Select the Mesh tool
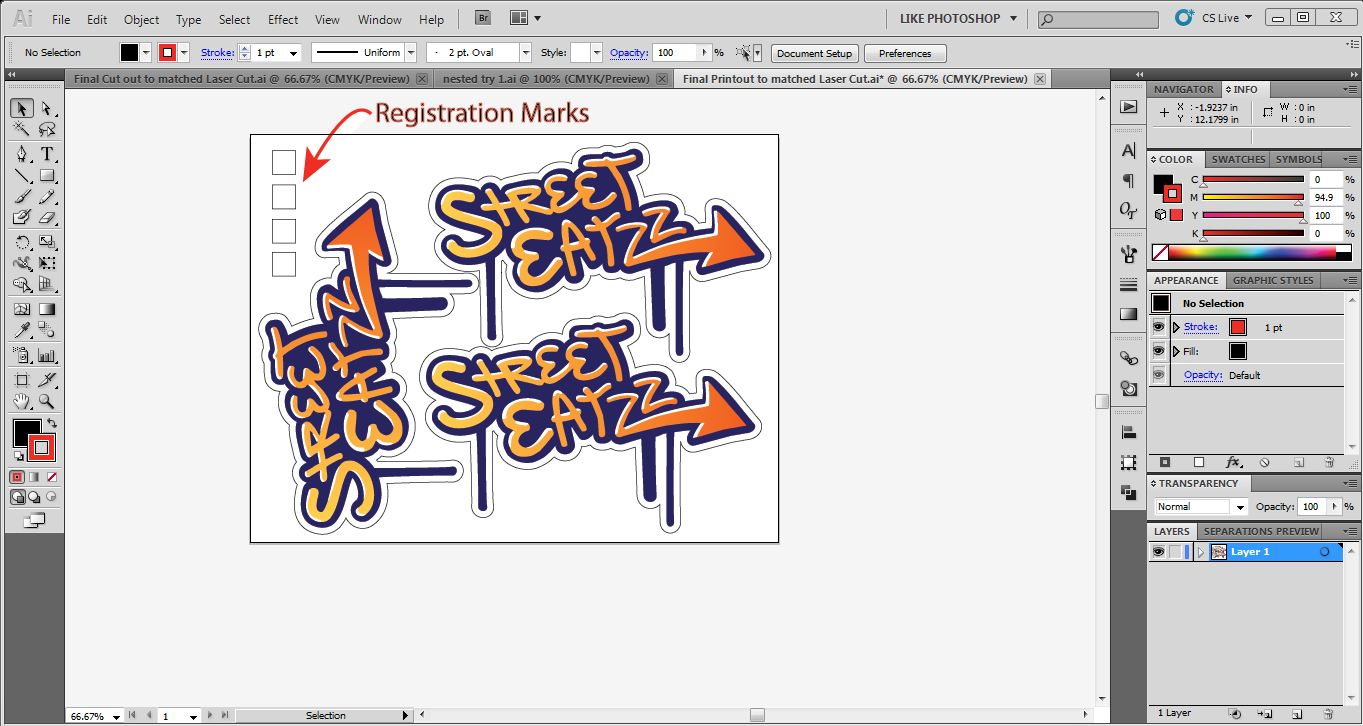This screenshot has height=726, width=1363. pos(22,309)
